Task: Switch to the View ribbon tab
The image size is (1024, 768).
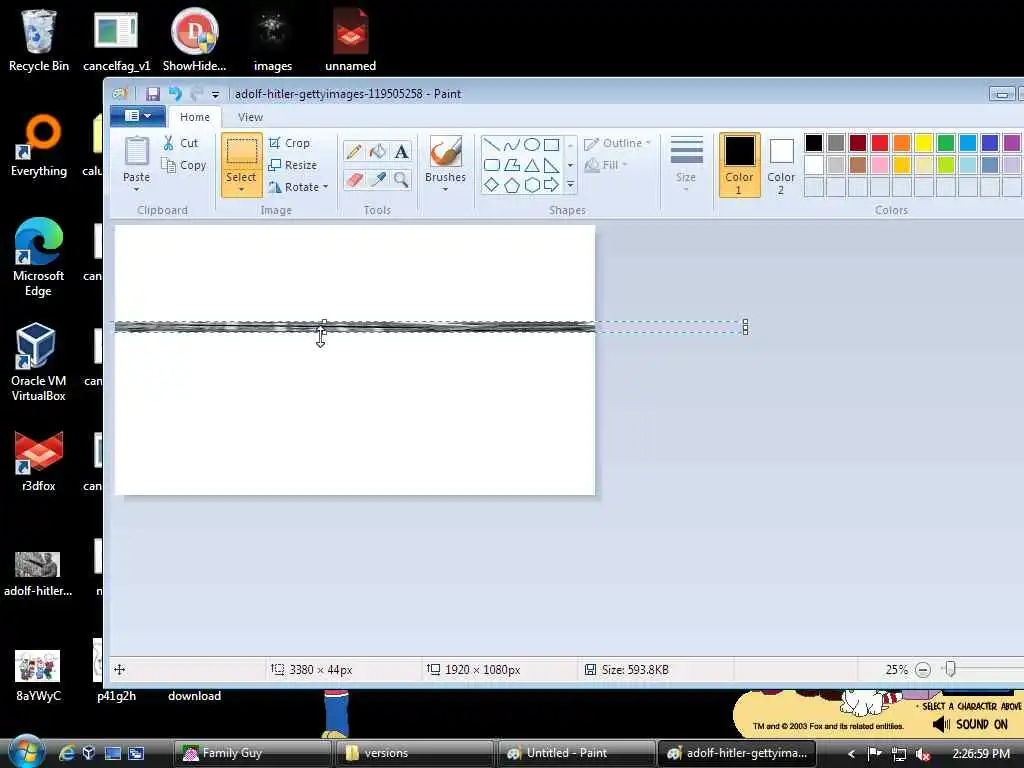Action: [250, 117]
